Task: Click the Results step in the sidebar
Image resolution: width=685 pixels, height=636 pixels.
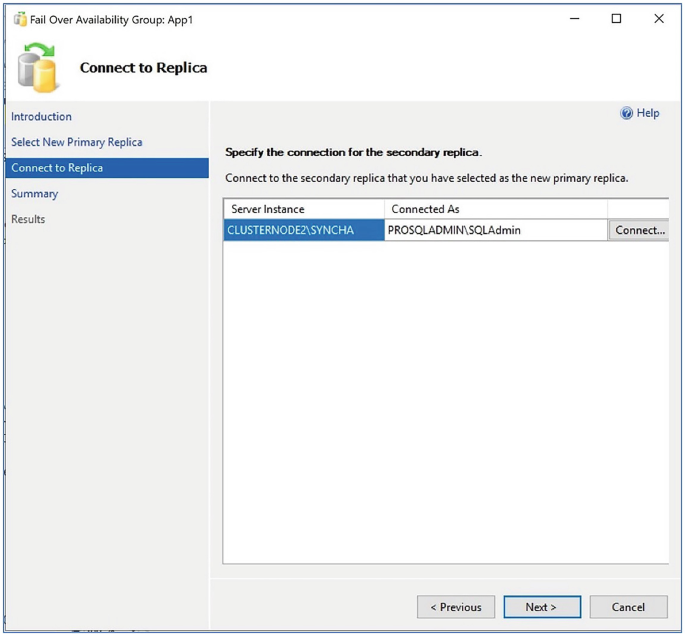Action: pyautogui.click(x=28, y=219)
